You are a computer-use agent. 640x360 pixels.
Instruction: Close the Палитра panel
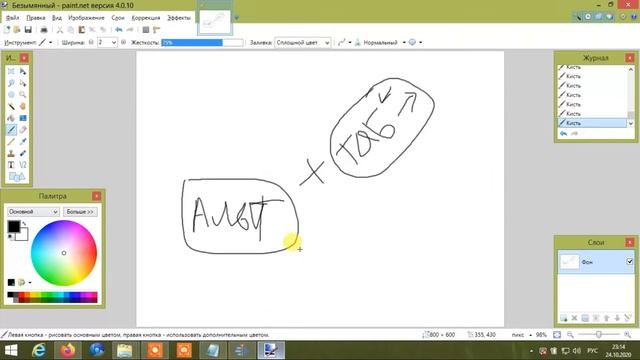[x=96, y=196]
